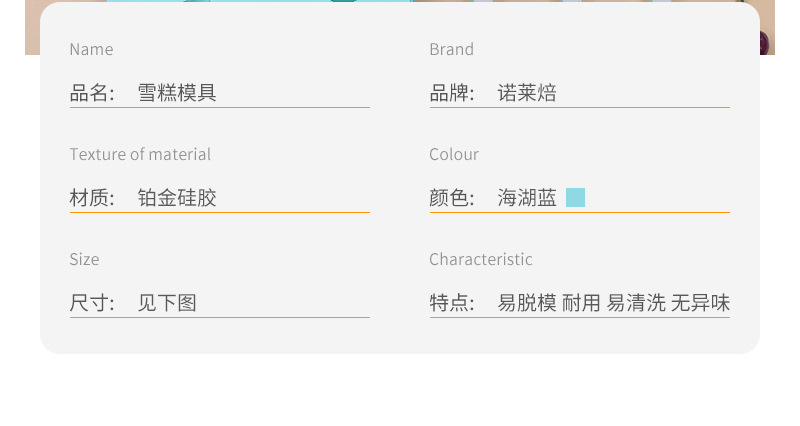Click the 易脱模 characteristic text

click(527, 303)
